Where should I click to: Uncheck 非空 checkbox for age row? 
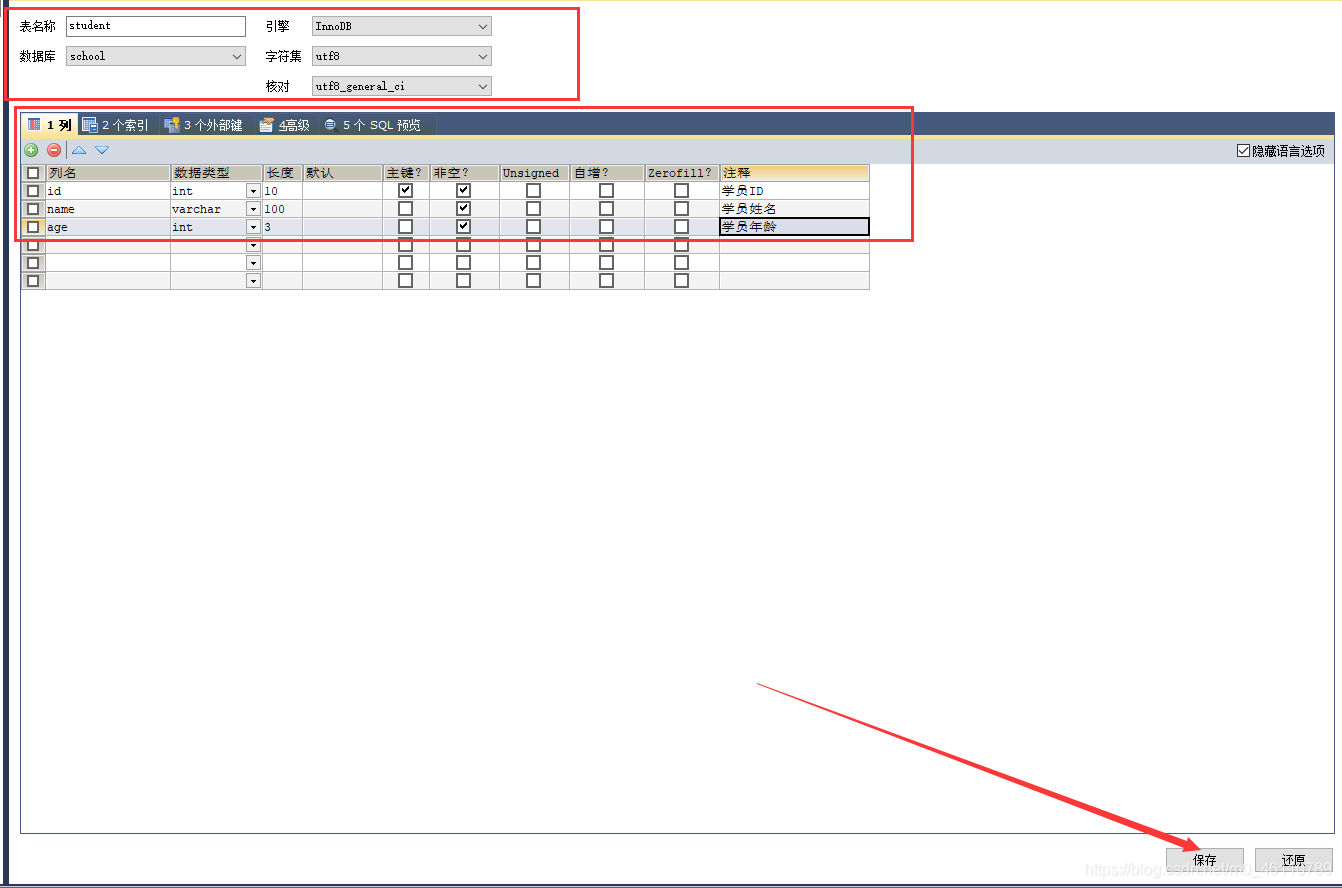coord(463,226)
